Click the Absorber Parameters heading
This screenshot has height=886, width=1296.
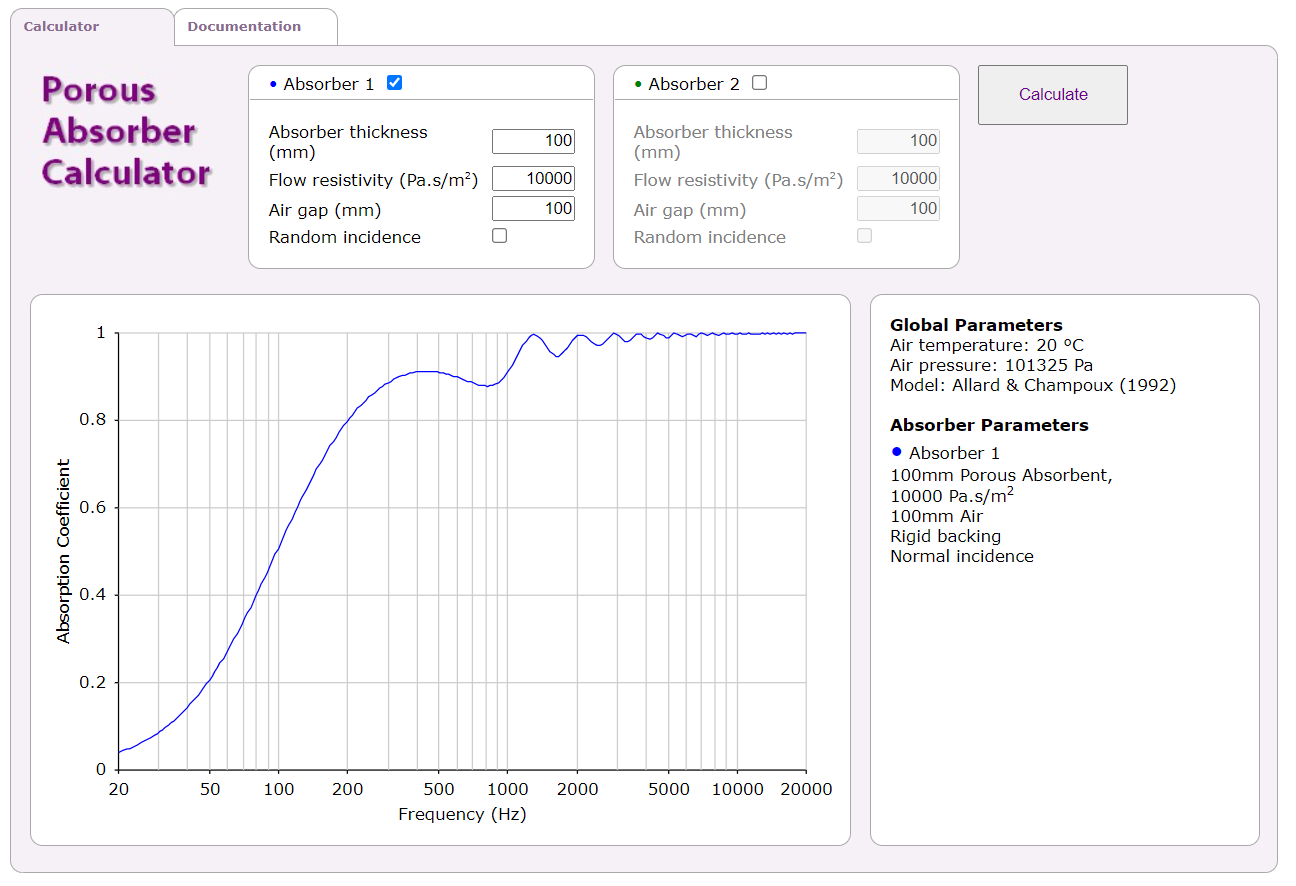[x=989, y=425]
